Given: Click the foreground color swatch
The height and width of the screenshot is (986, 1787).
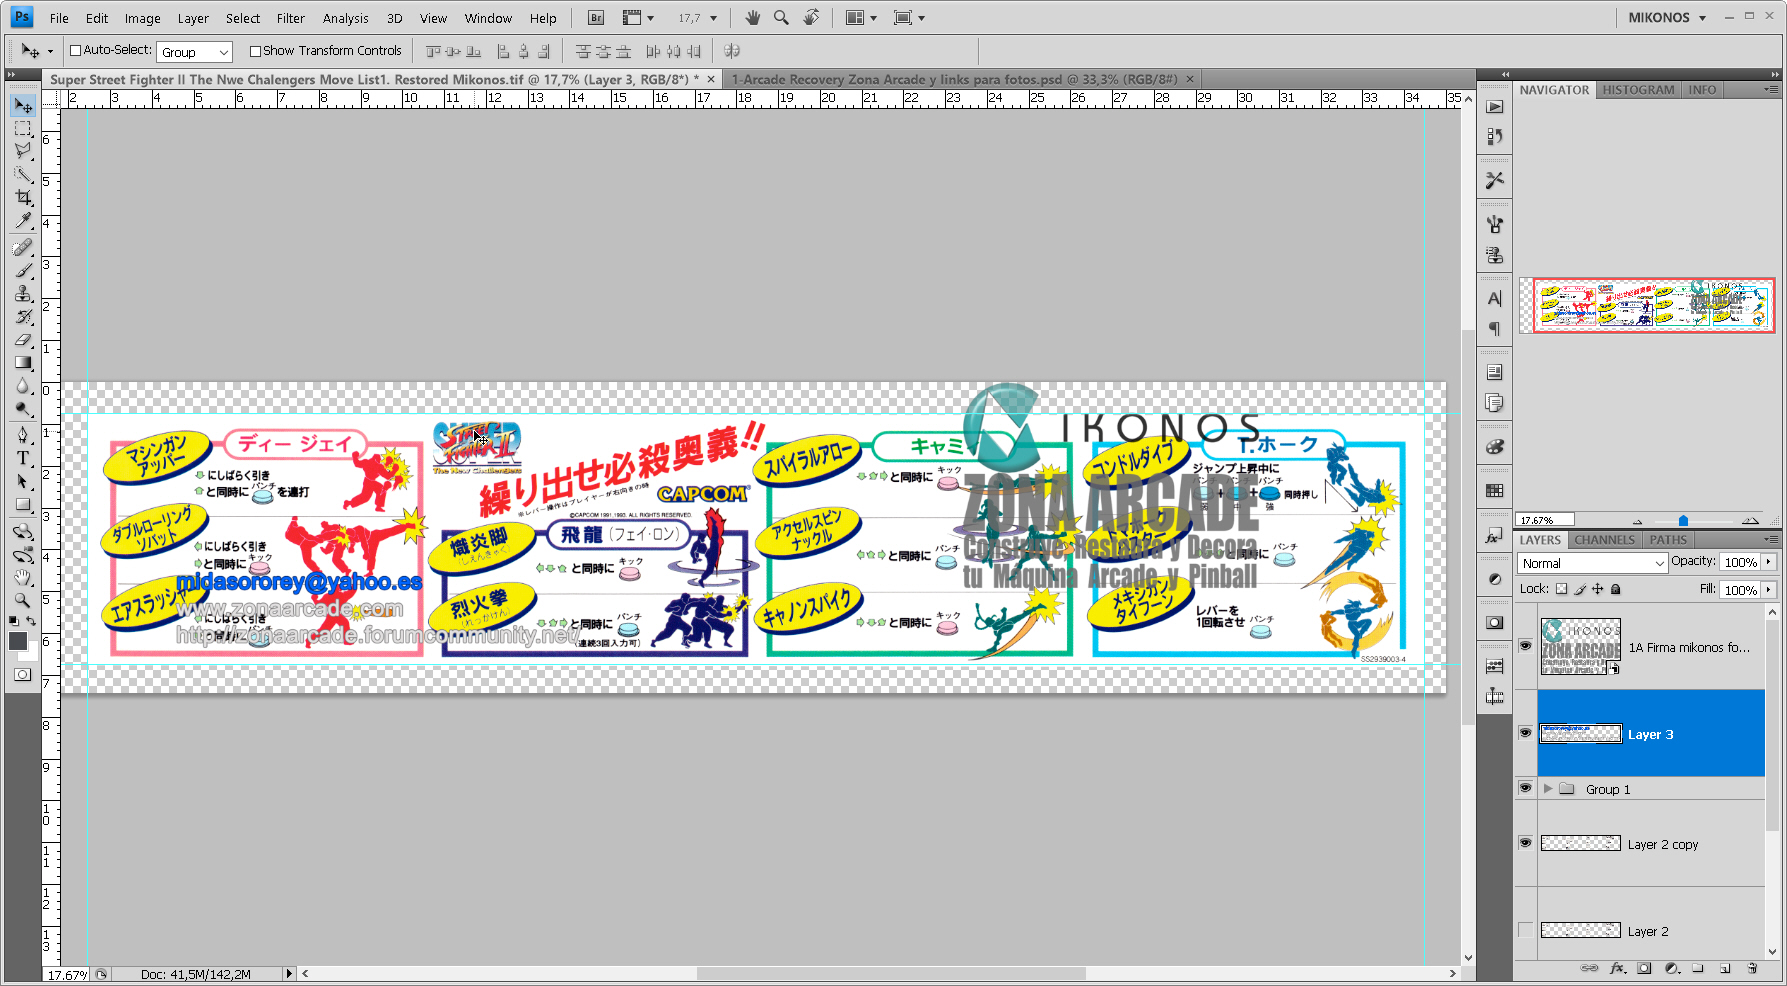Looking at the screenshot, I should point(17,640).
